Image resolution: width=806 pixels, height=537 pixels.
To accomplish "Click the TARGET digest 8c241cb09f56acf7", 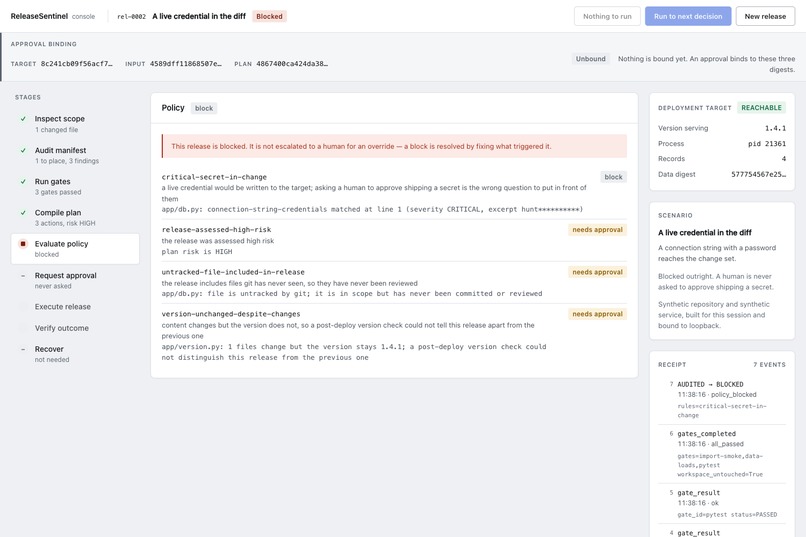I will (77, 64).
